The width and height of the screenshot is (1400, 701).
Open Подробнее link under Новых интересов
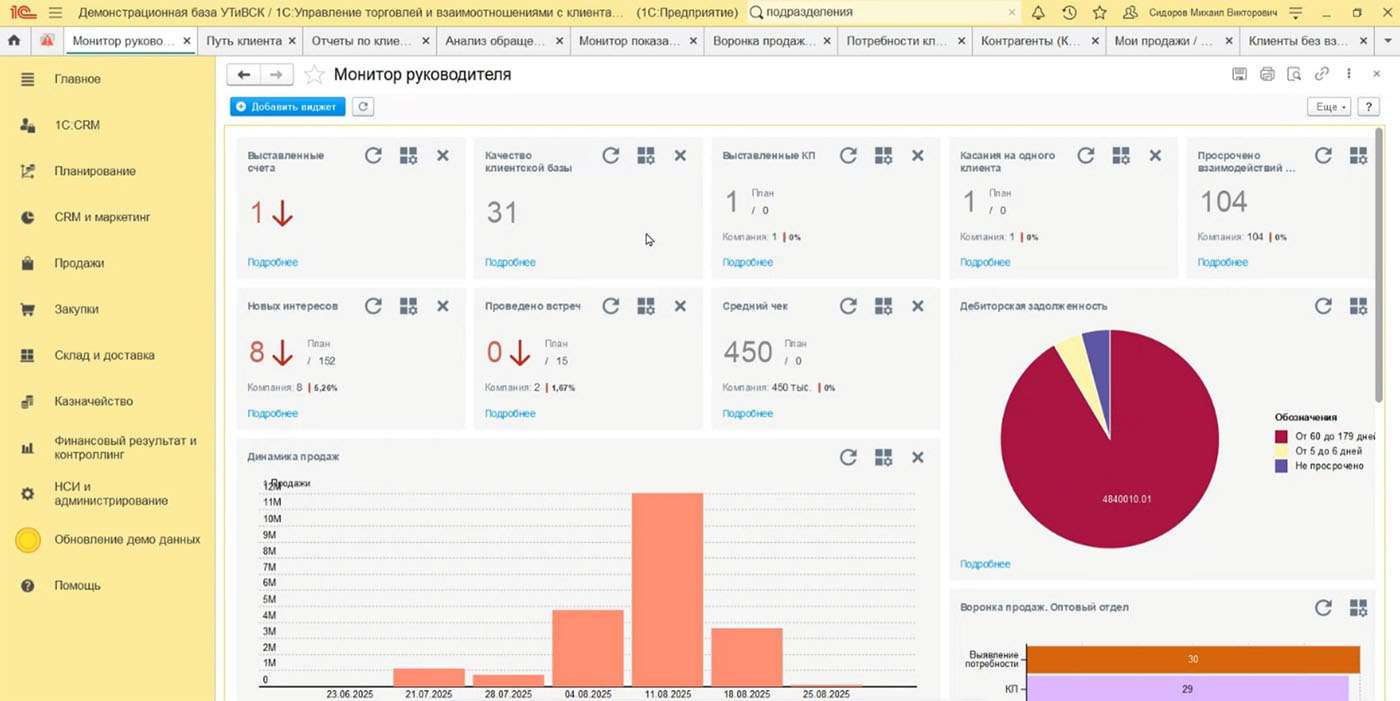click(x=272, y=413)
